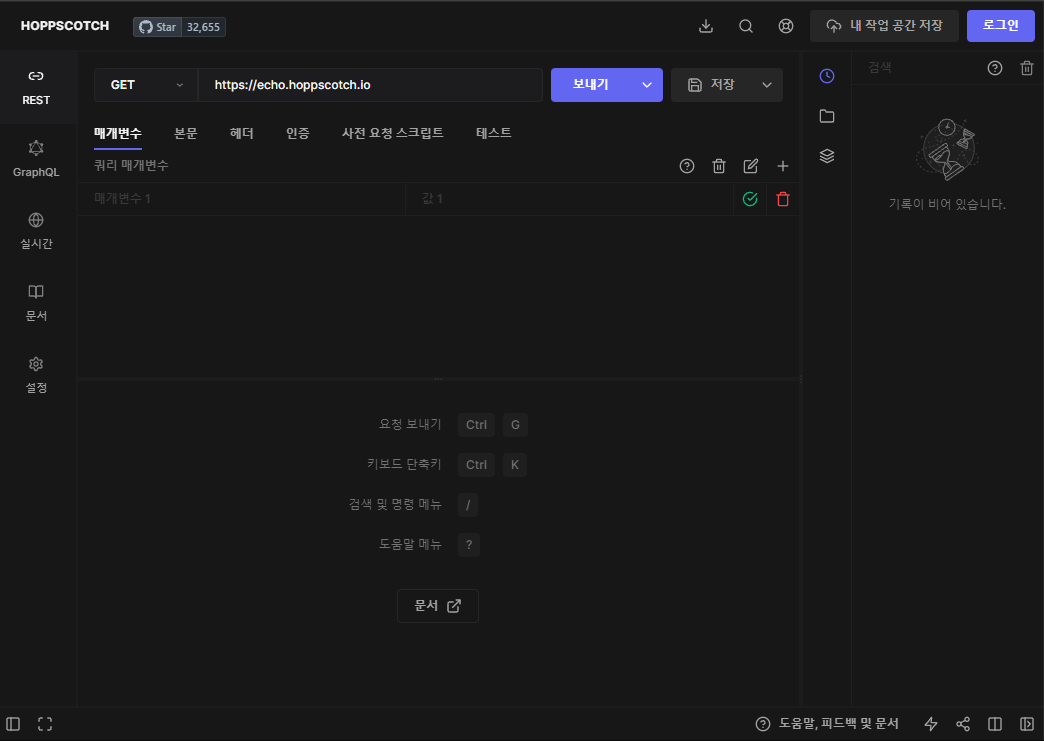Click 기록이 비어 있습니다 message
1044x741 pixels.
click(947, 204)
